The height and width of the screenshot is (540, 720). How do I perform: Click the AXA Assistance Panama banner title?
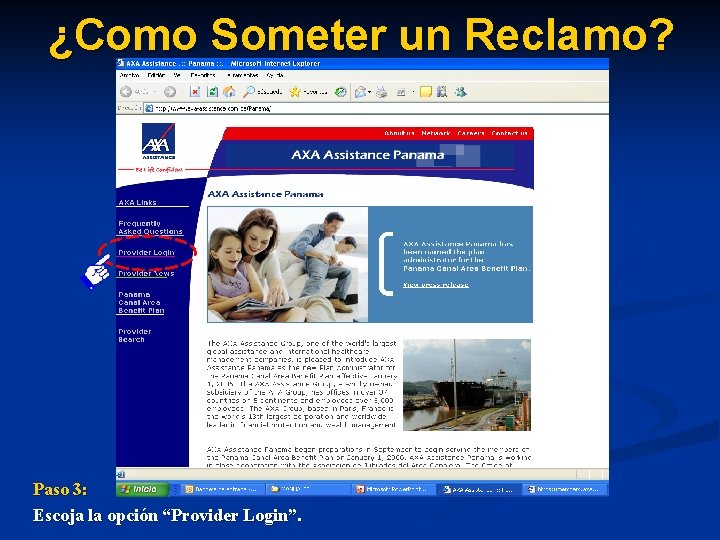[x=367, y=155]
